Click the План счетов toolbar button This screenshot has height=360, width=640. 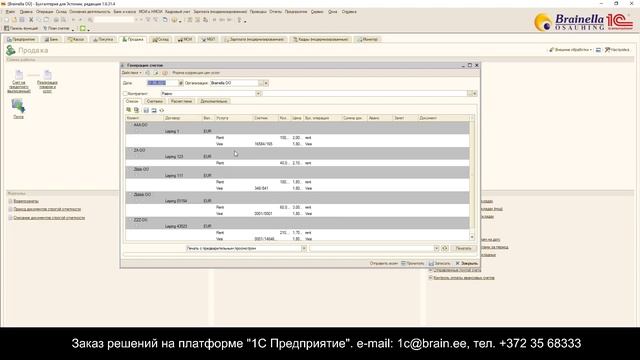tap(56, 29)
